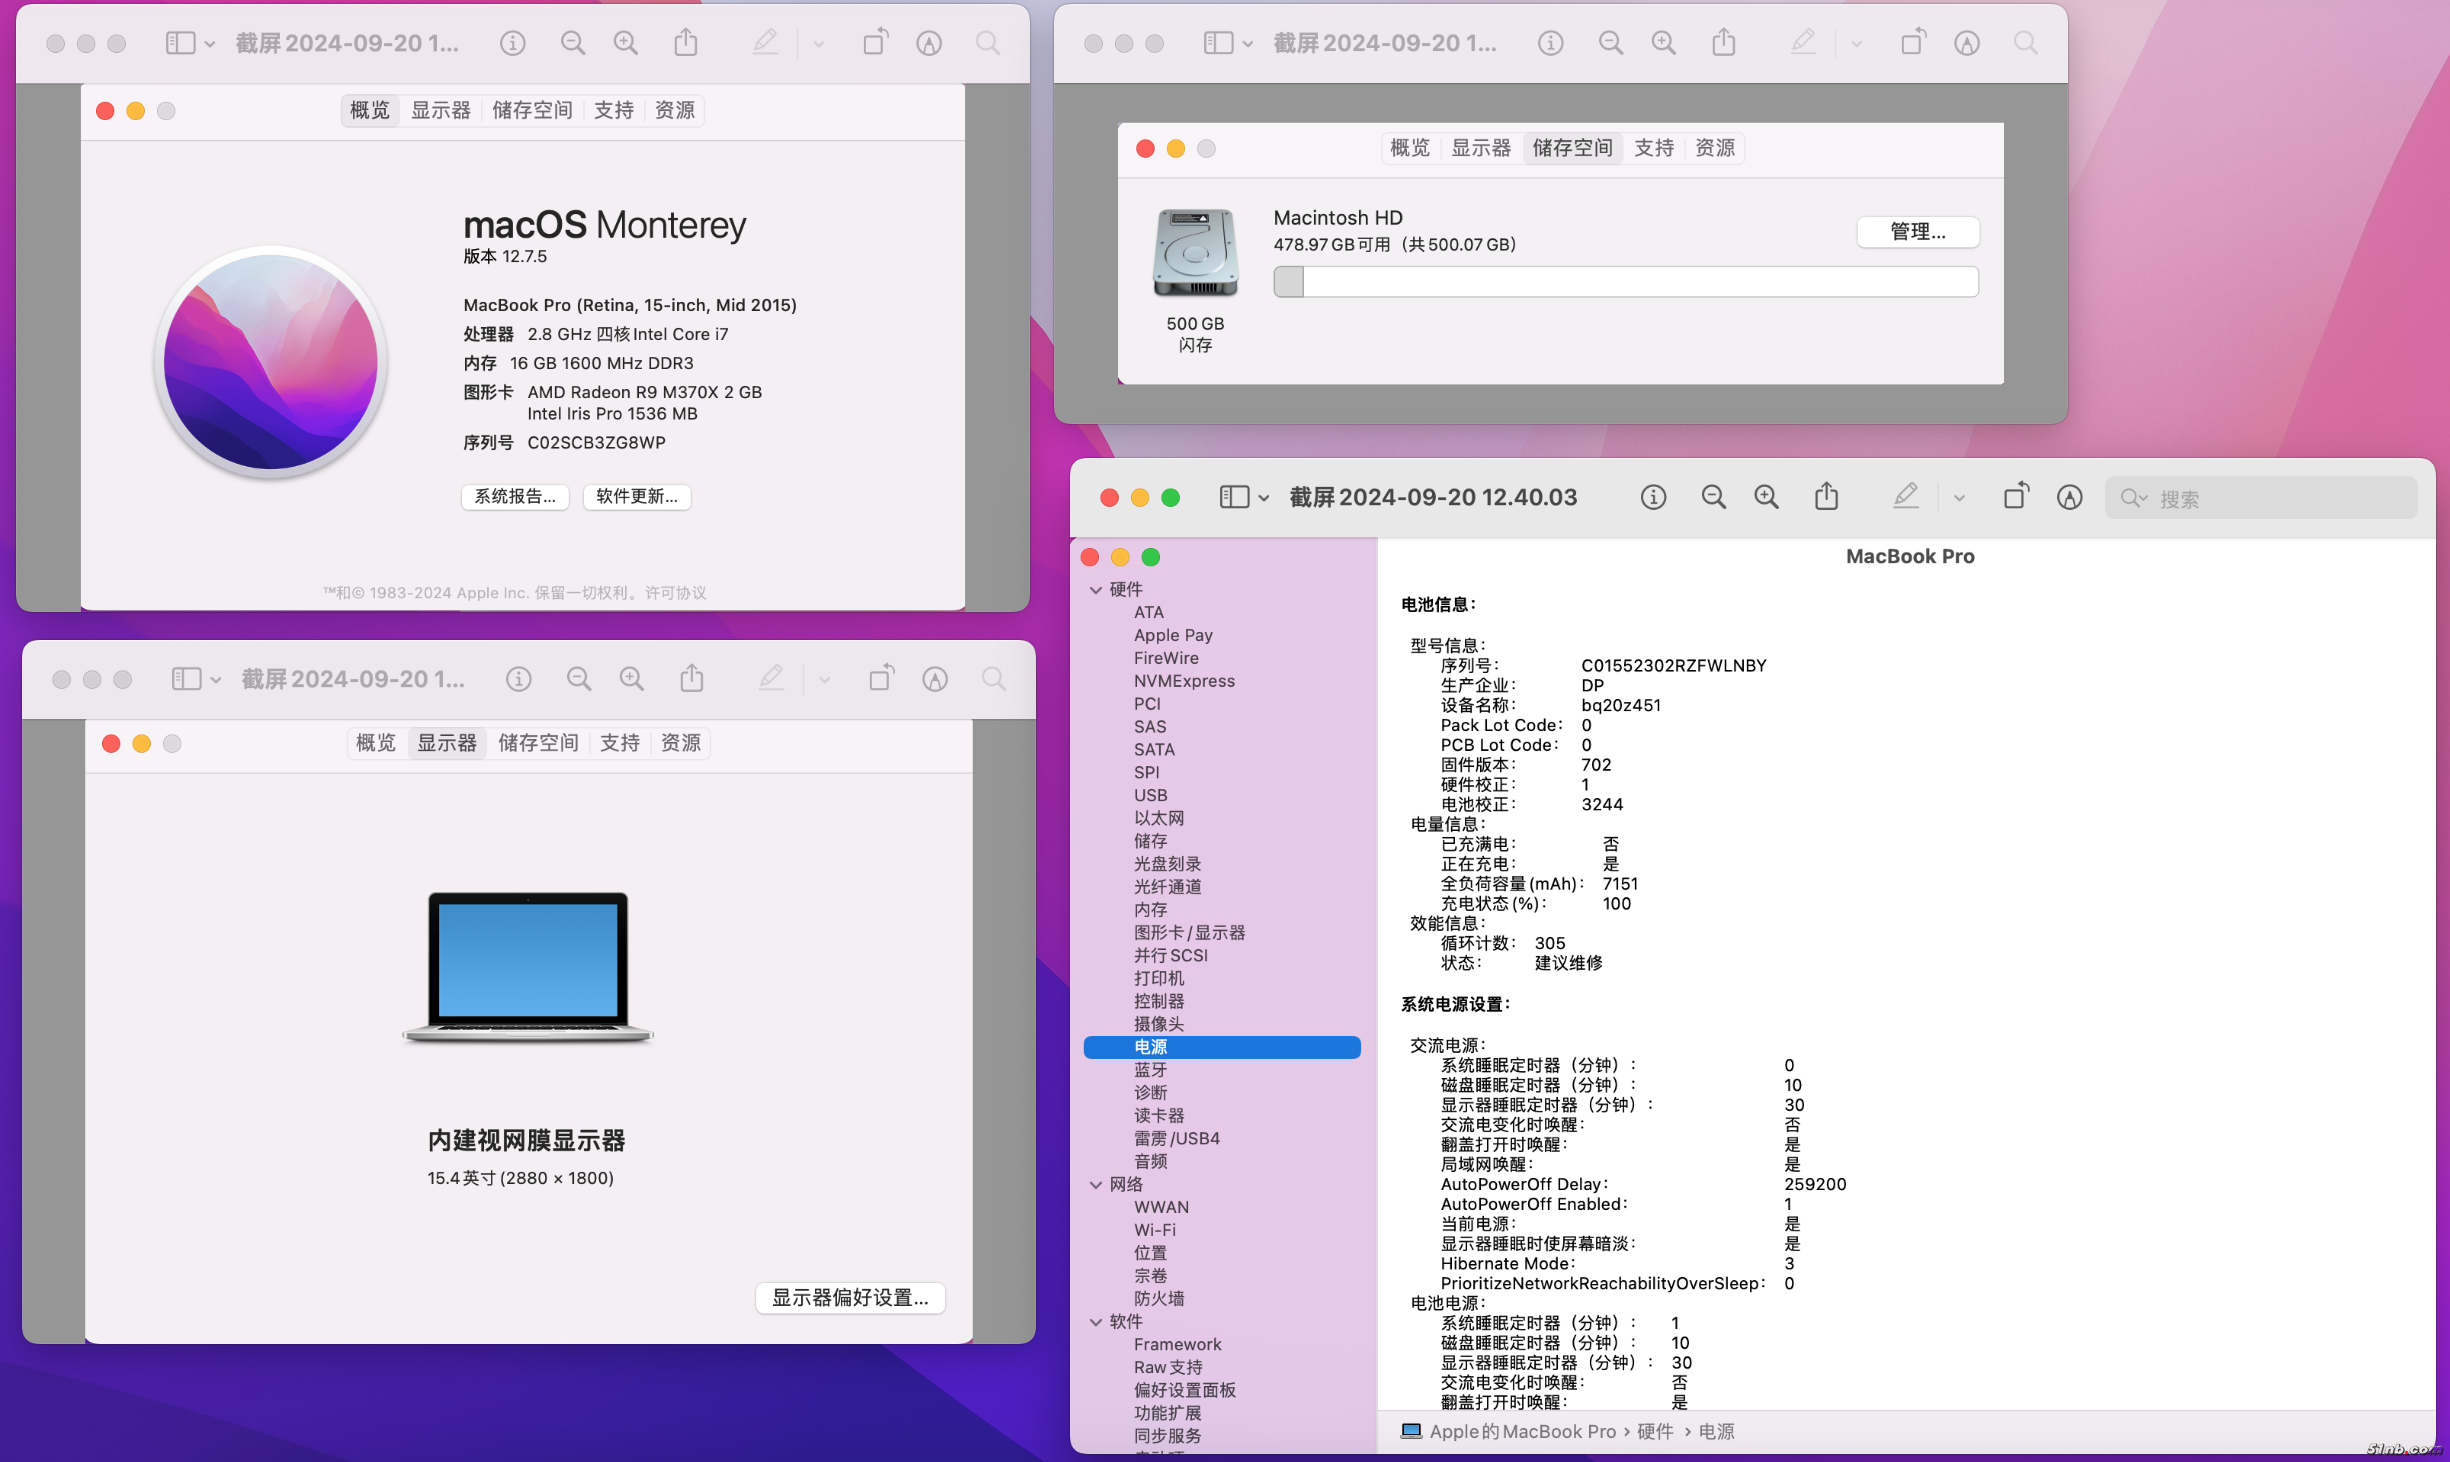Select the 储存空间 tab in macOS Monterey window
The width and height of the screenshot is (2450, 1462).
[532, 110]
